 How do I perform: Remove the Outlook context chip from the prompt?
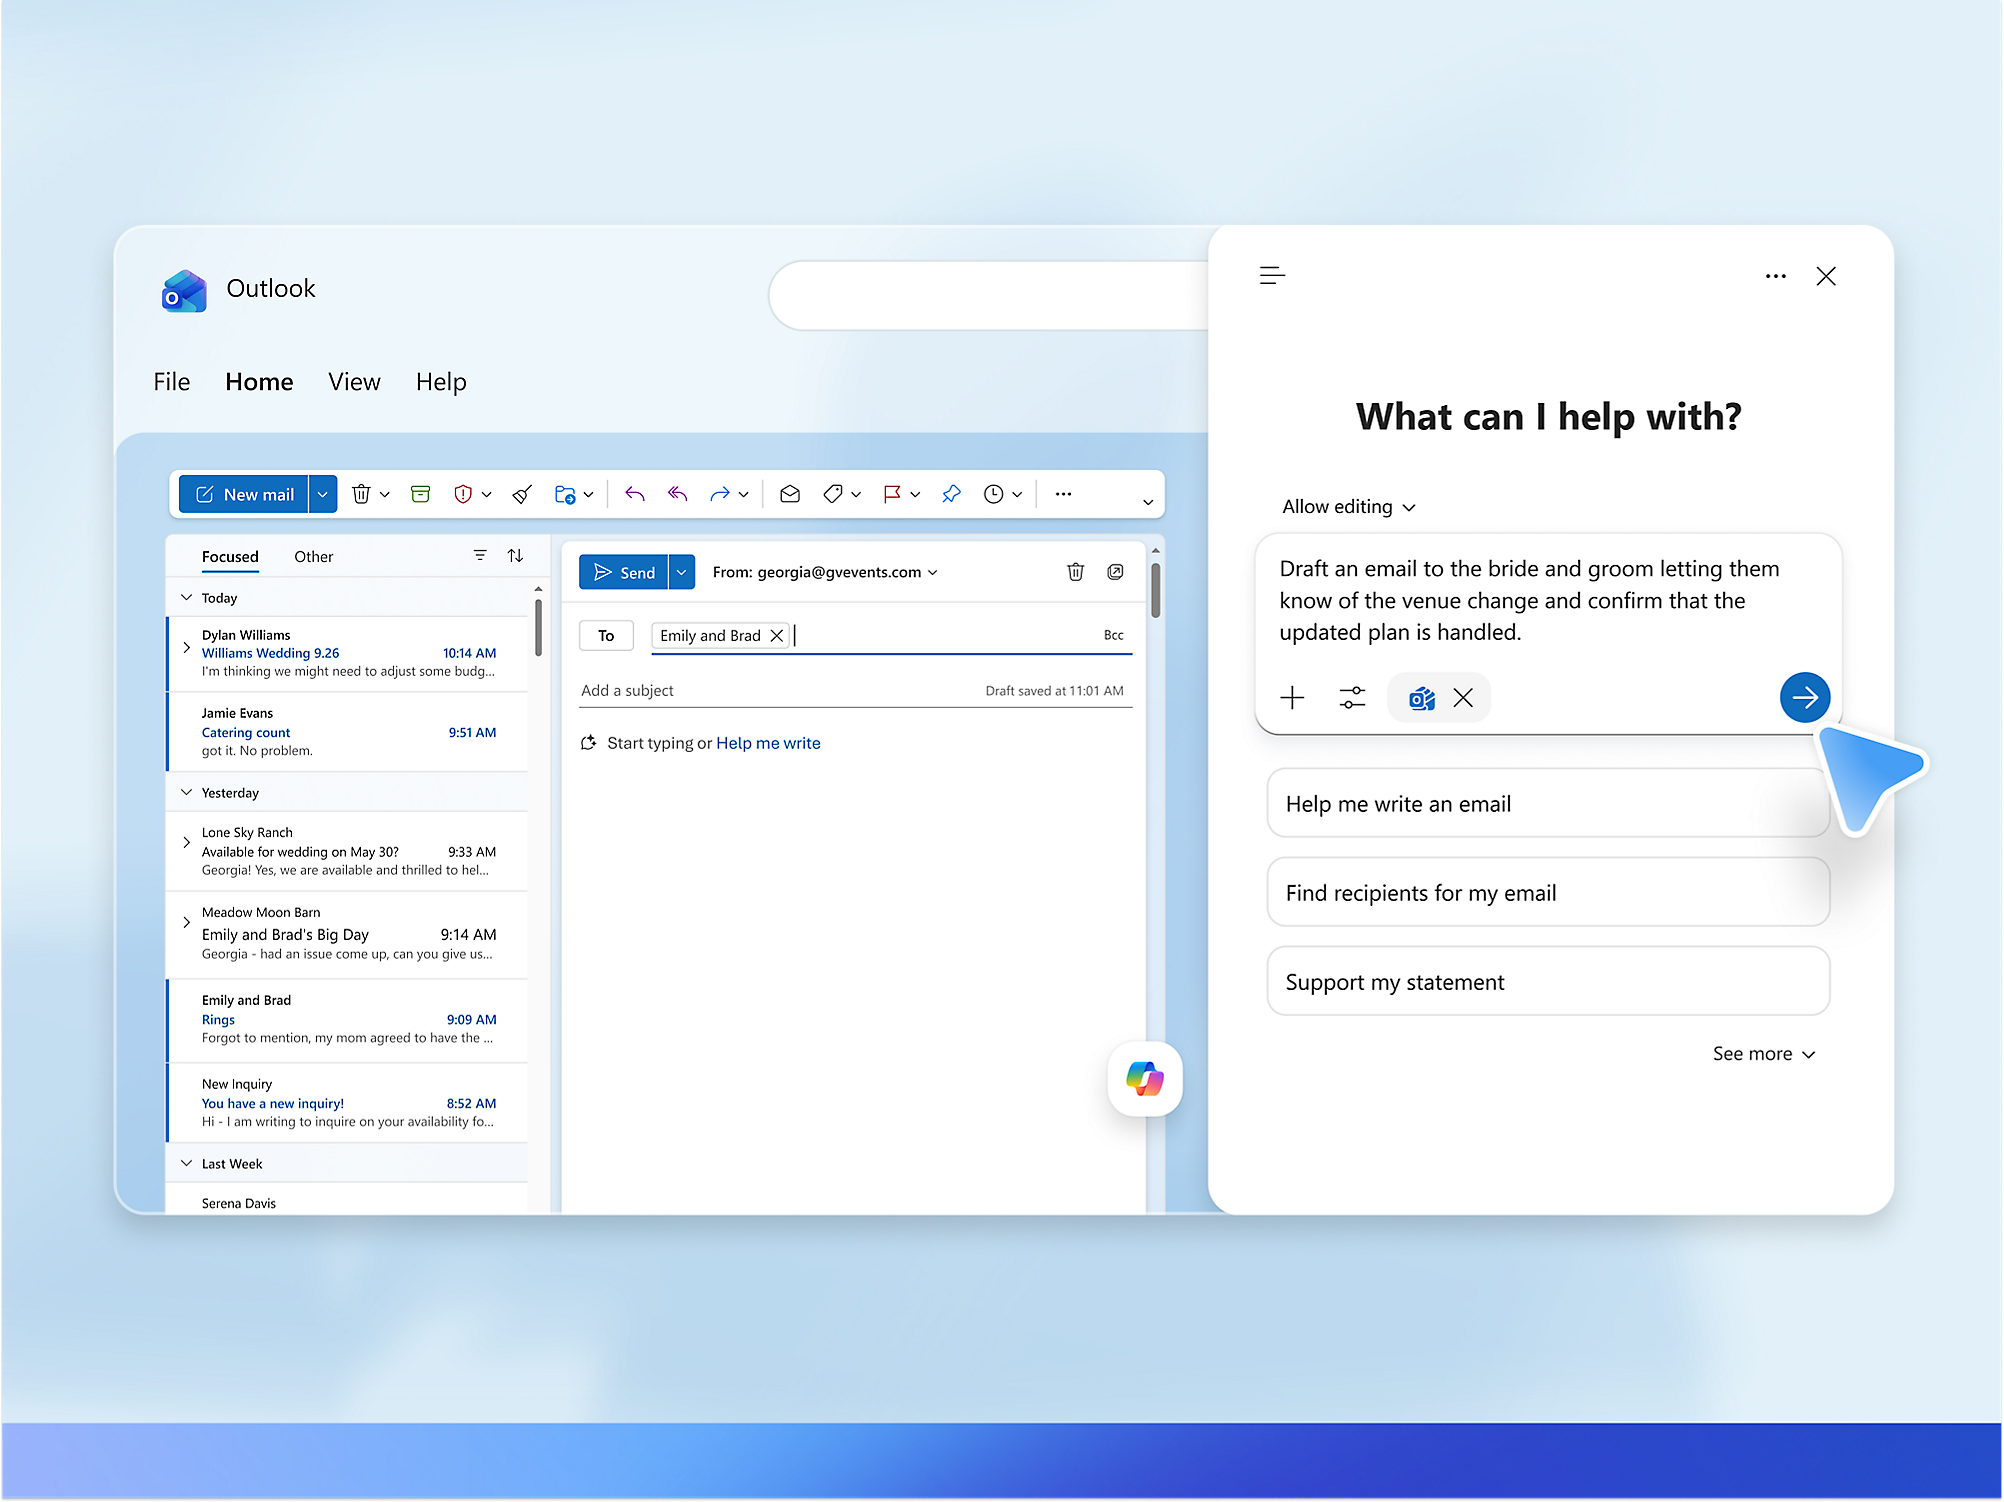point(1463,698)
